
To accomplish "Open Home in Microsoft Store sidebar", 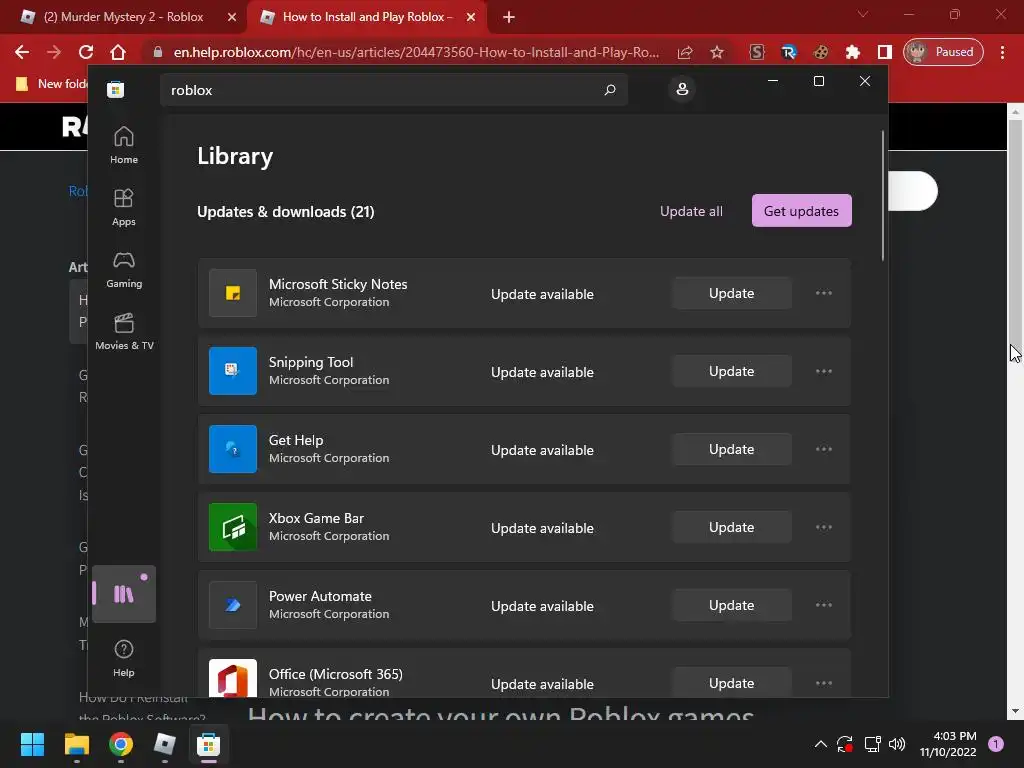I will (123, 146).
